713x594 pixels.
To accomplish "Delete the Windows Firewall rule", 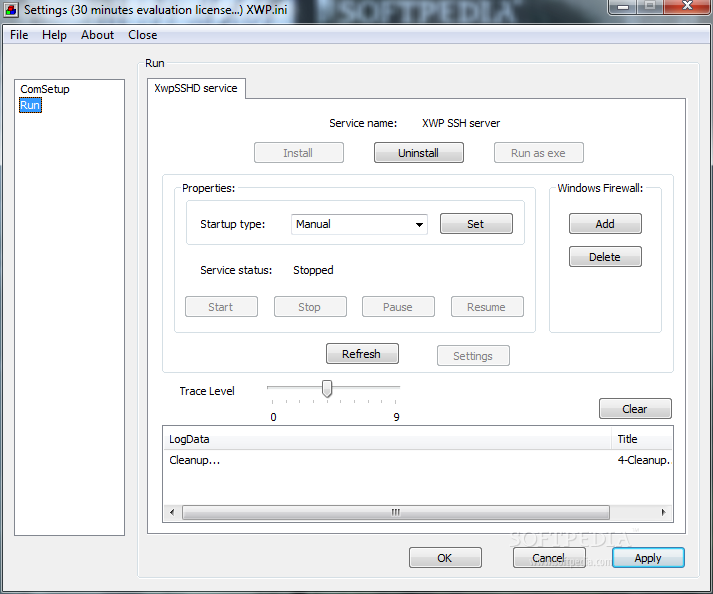I will point(605,257).
